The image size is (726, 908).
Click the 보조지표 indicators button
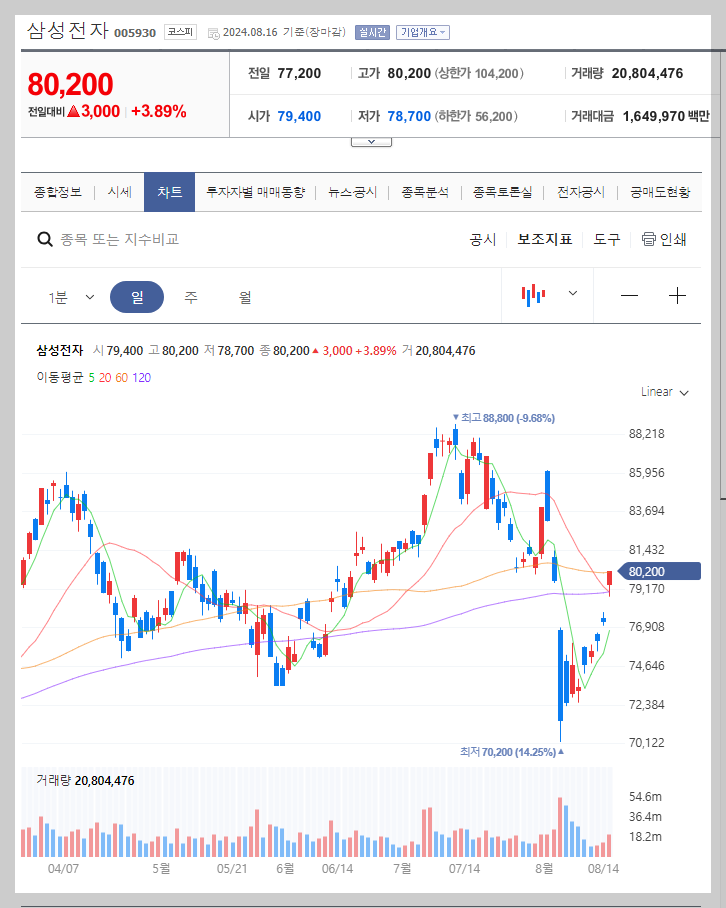[544, 239]
